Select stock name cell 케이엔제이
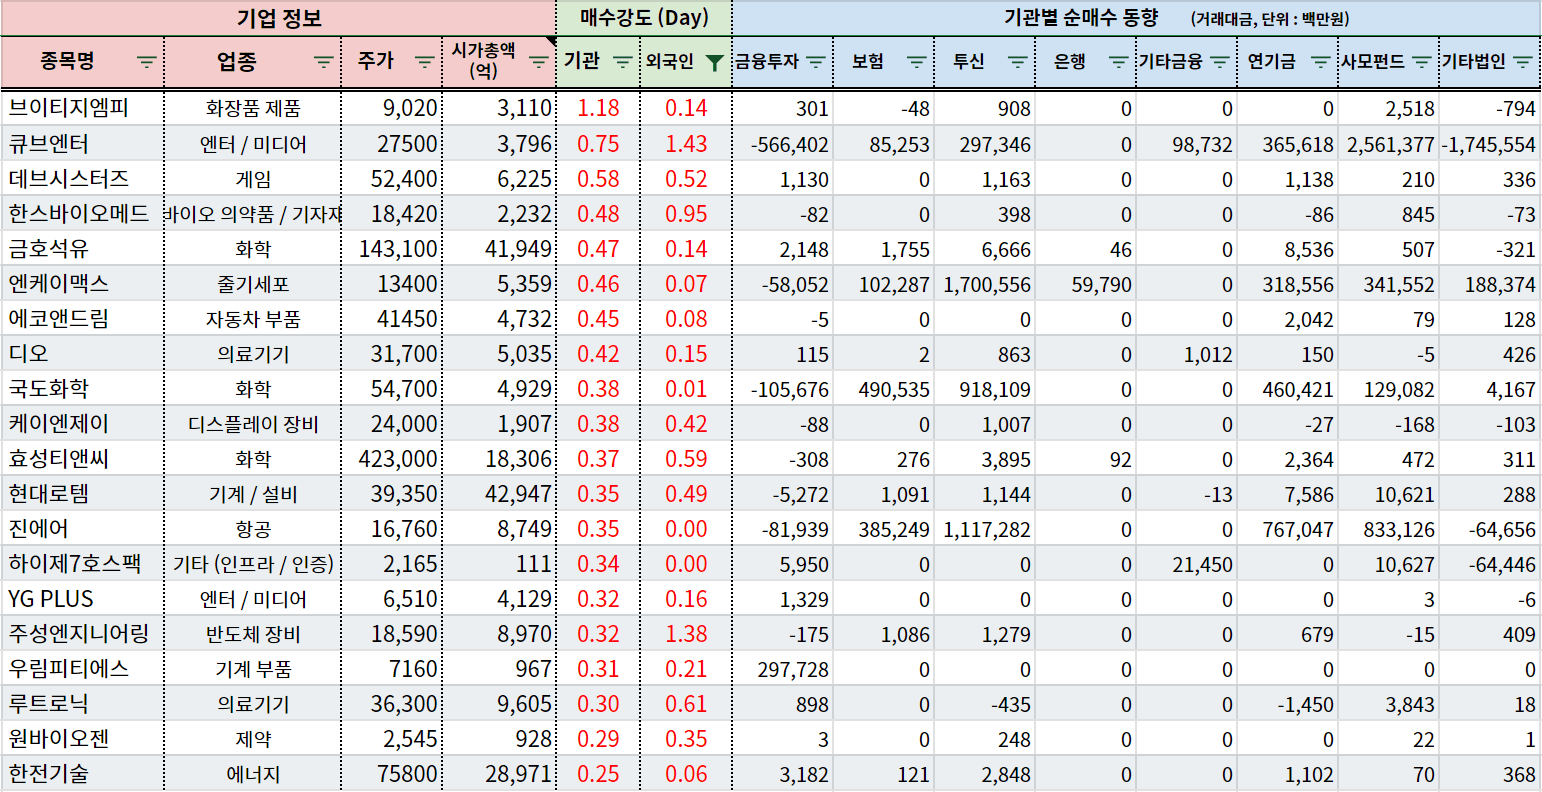Image resolution: width=1542 pixels, height=792 pixels. [83, 423]
